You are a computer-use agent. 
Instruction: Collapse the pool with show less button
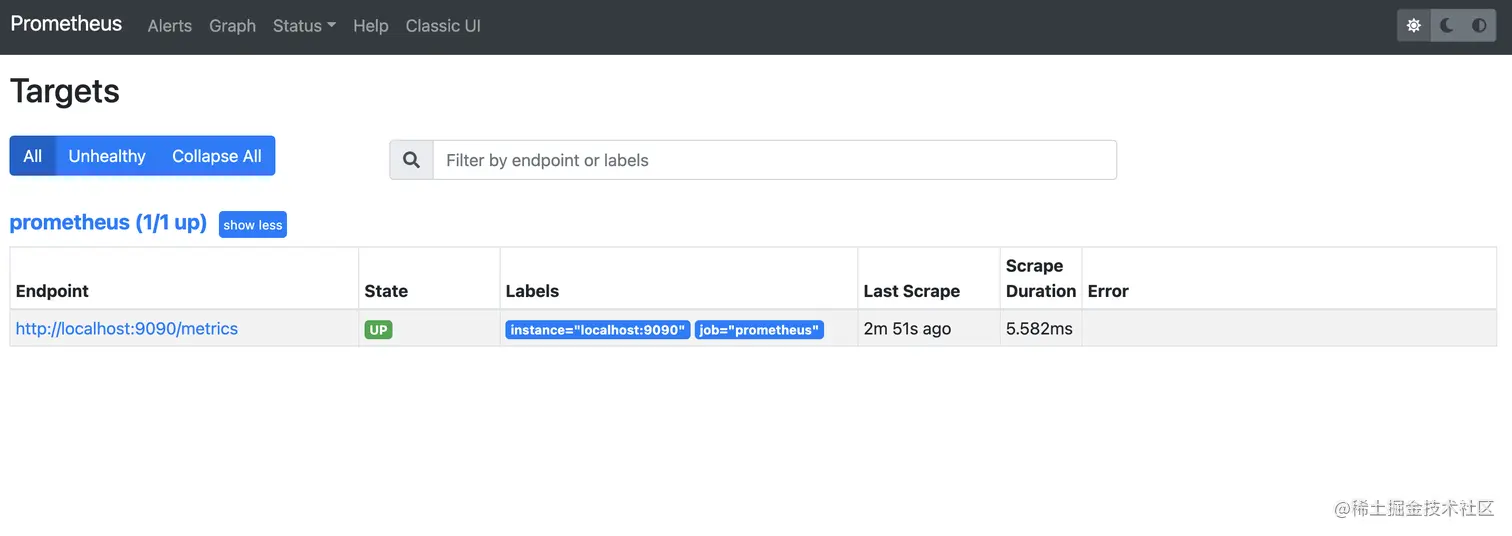tap(253, 225)
